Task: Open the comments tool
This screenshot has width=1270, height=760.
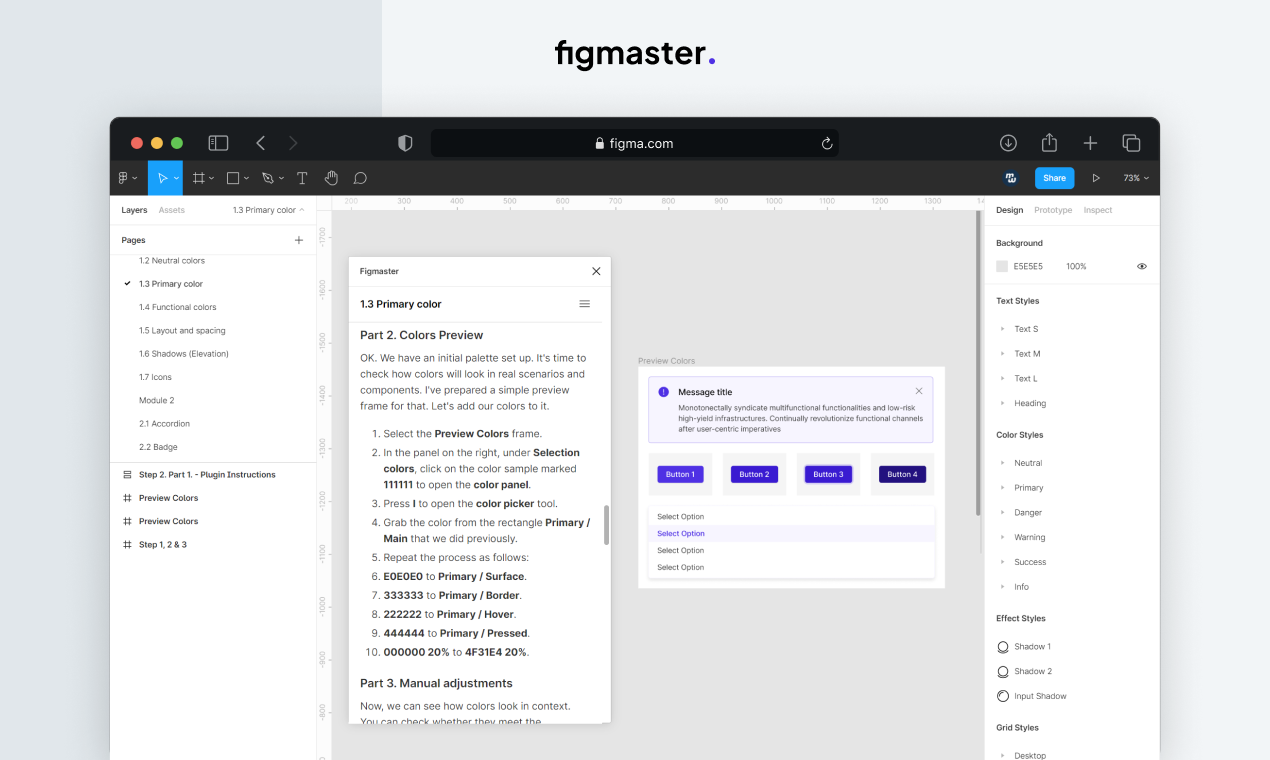Action: tap(360, 177)
